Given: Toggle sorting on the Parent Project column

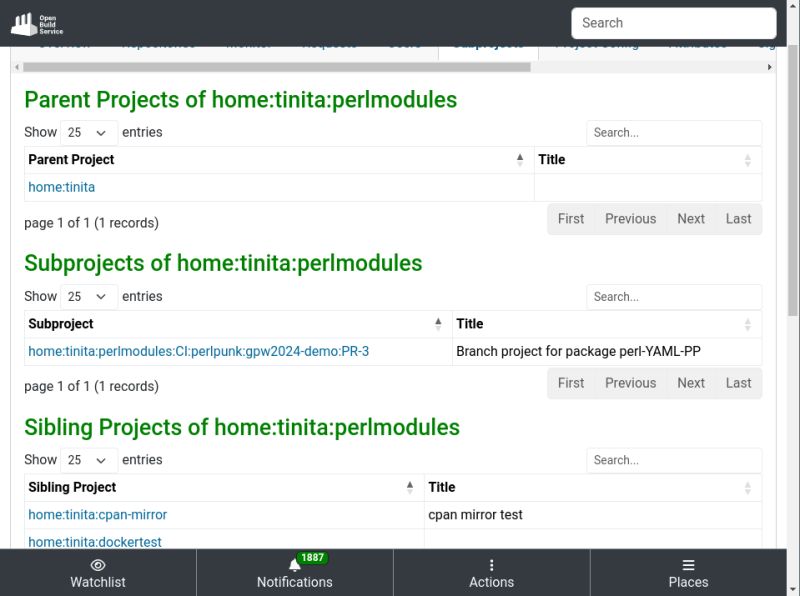Looking at the screenshot, I should (x=519, y=158).
